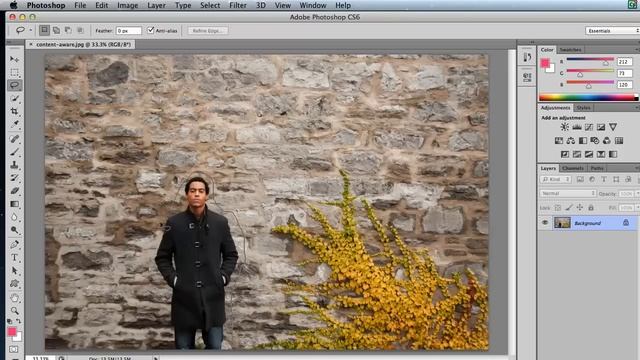Select the Dodge tool
Image resolution: width=640 pixels, height=360 pixels.
click(14, 230)
